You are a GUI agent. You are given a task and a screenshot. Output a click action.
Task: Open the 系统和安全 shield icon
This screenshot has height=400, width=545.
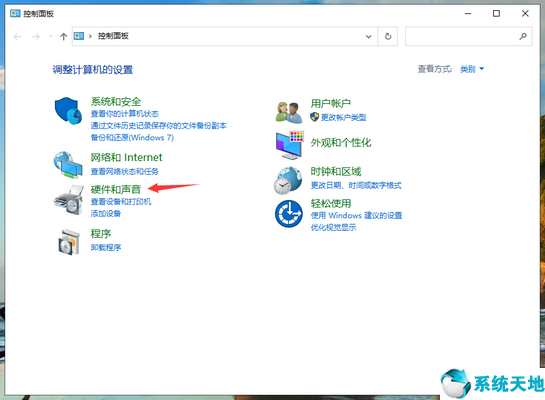point(68,111)
